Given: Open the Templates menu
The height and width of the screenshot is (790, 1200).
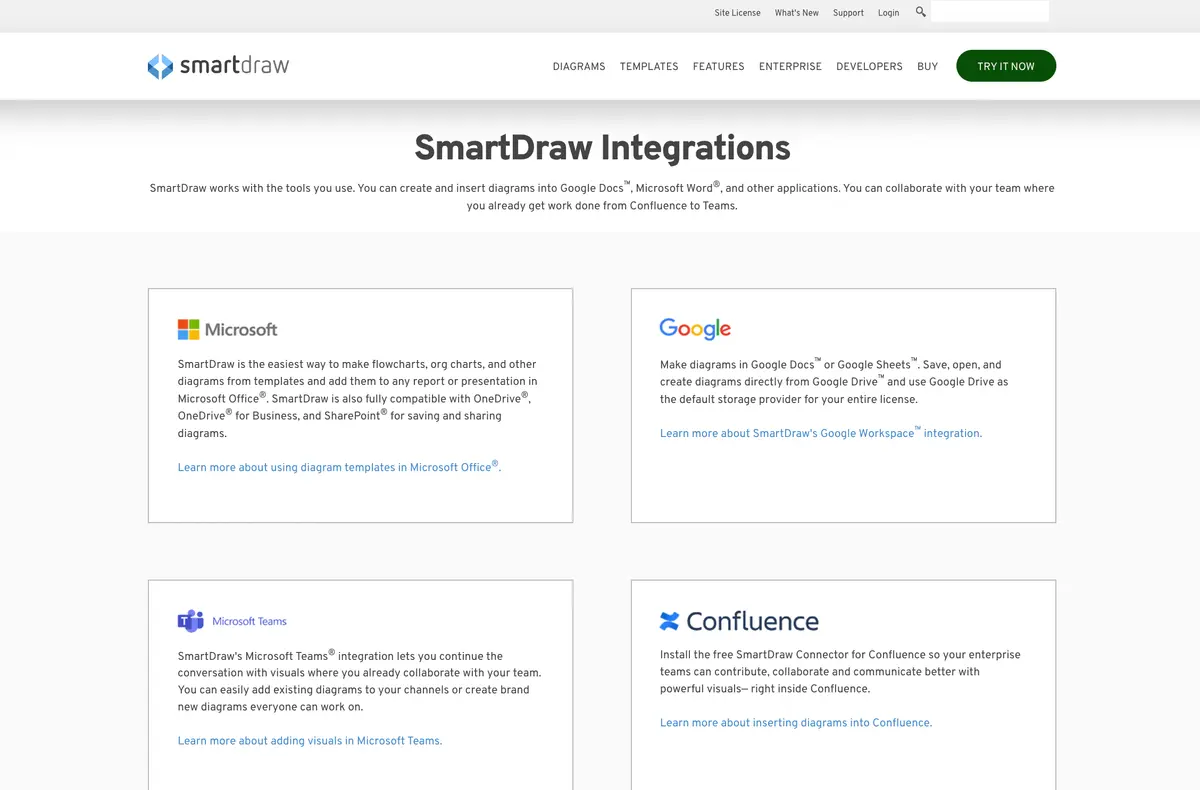Looking at the screenshot, I should [649, 67].
